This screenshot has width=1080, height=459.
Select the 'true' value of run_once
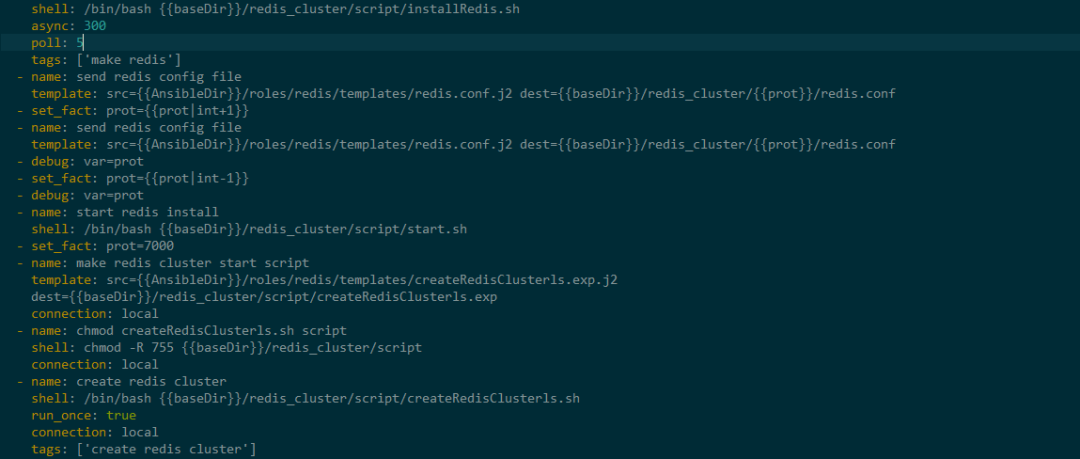click(121, 415)
